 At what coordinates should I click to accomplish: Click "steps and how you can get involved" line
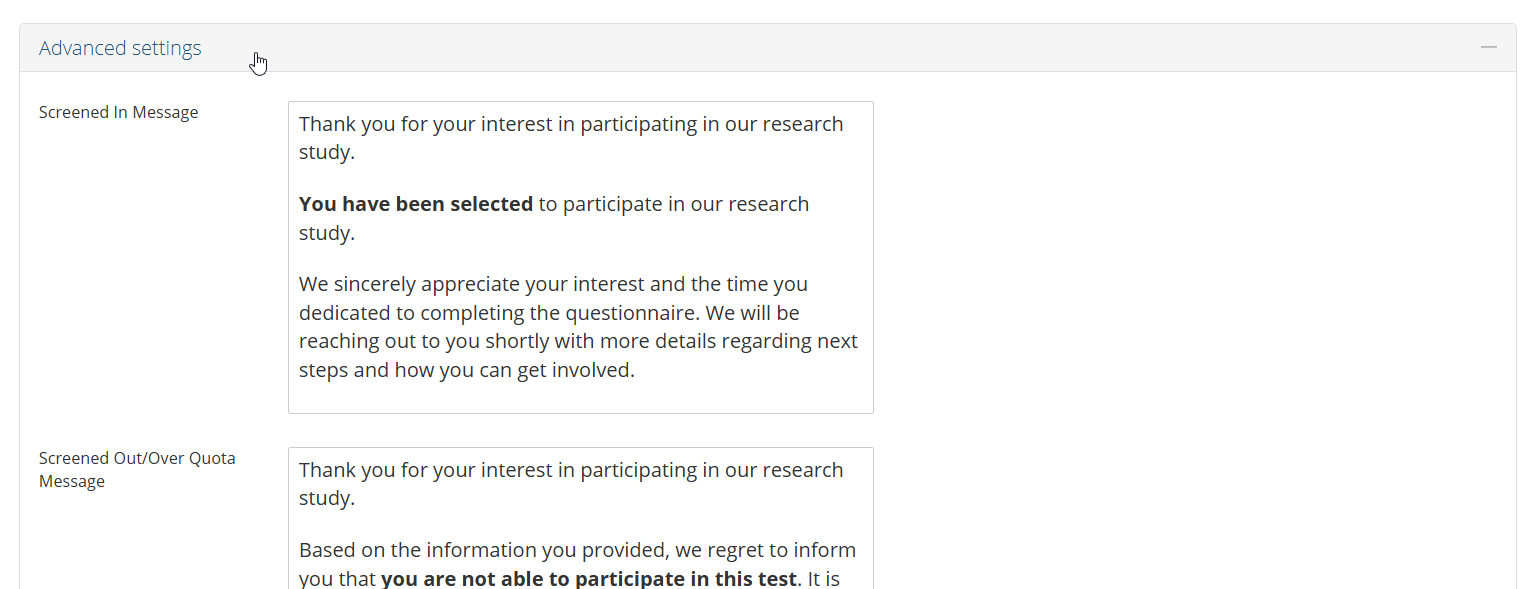pyautogui.click(x=466, y=370)
